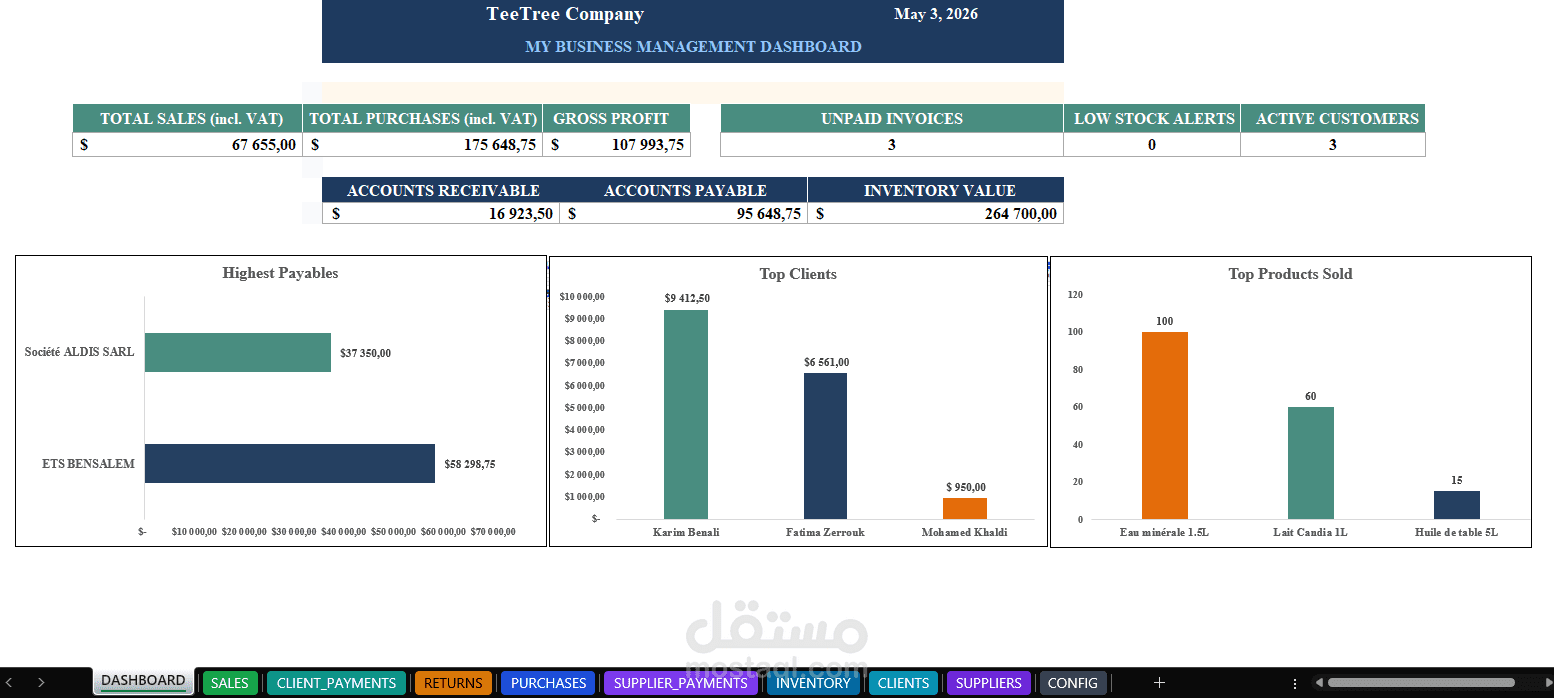Screen dimensions: 1554x698
Task: Click the May 3, 2026 date cell
Action: click(x=936, y=14)
